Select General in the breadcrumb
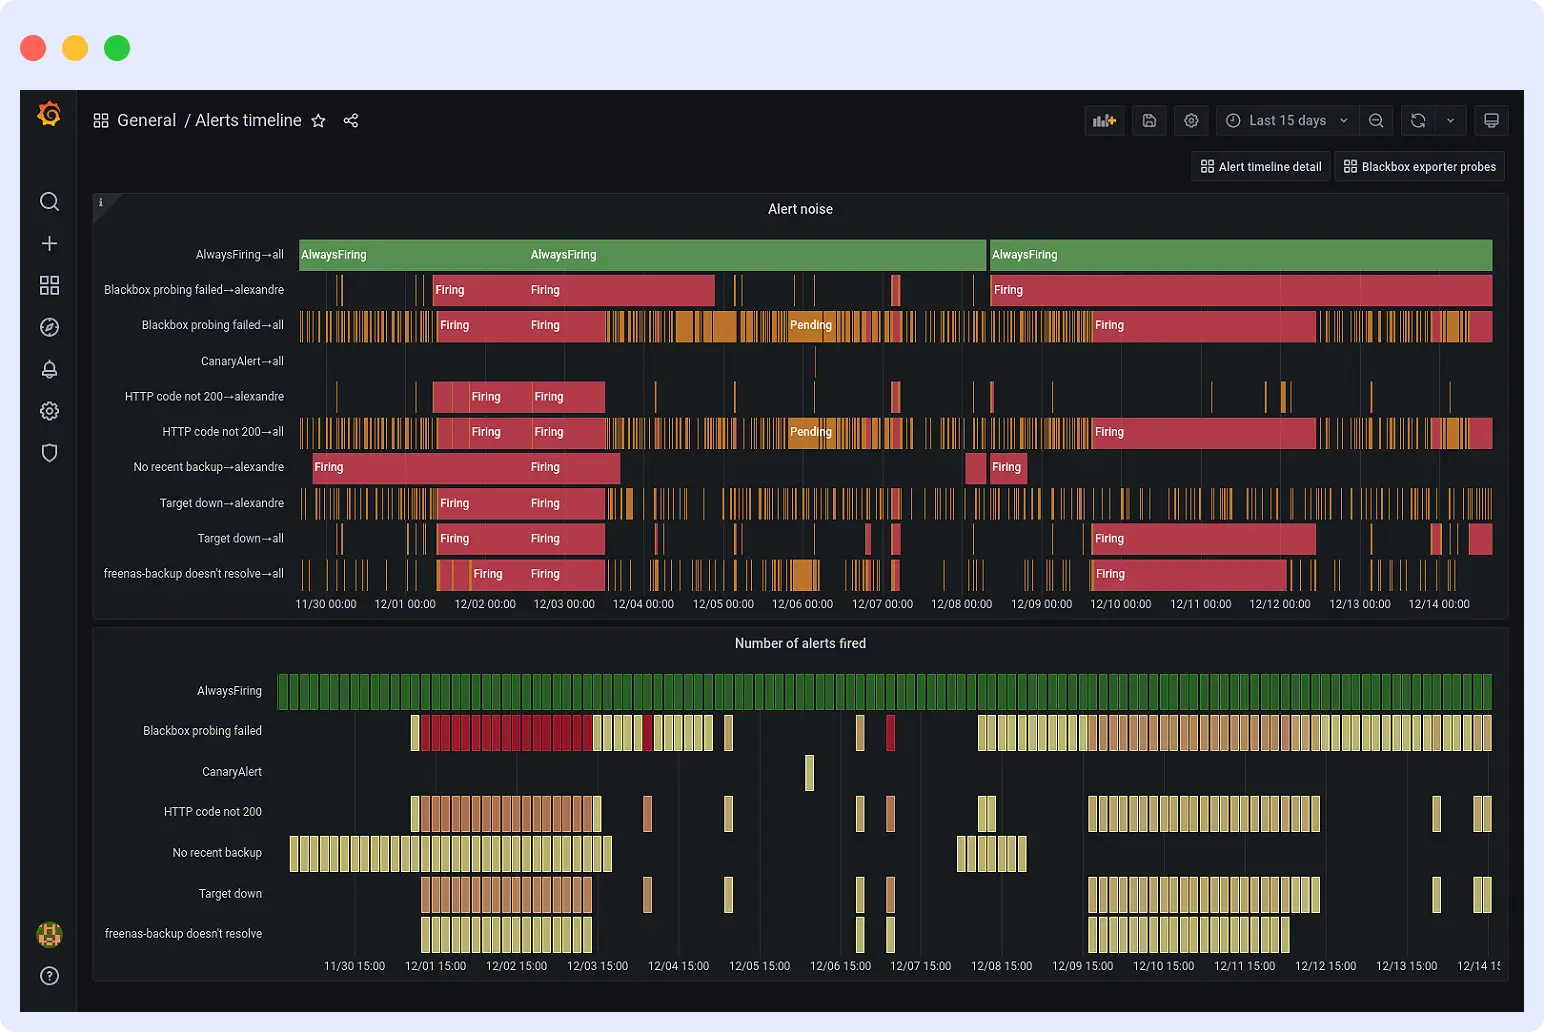This screenshot has height=1032, width=1544. 147,120
